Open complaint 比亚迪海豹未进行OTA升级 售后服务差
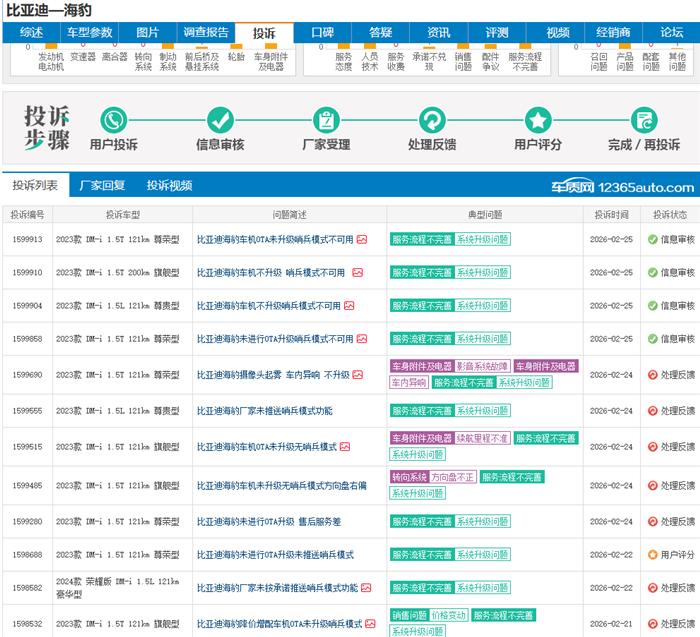This screenshot has height=637, width=700. coord(269,522)
